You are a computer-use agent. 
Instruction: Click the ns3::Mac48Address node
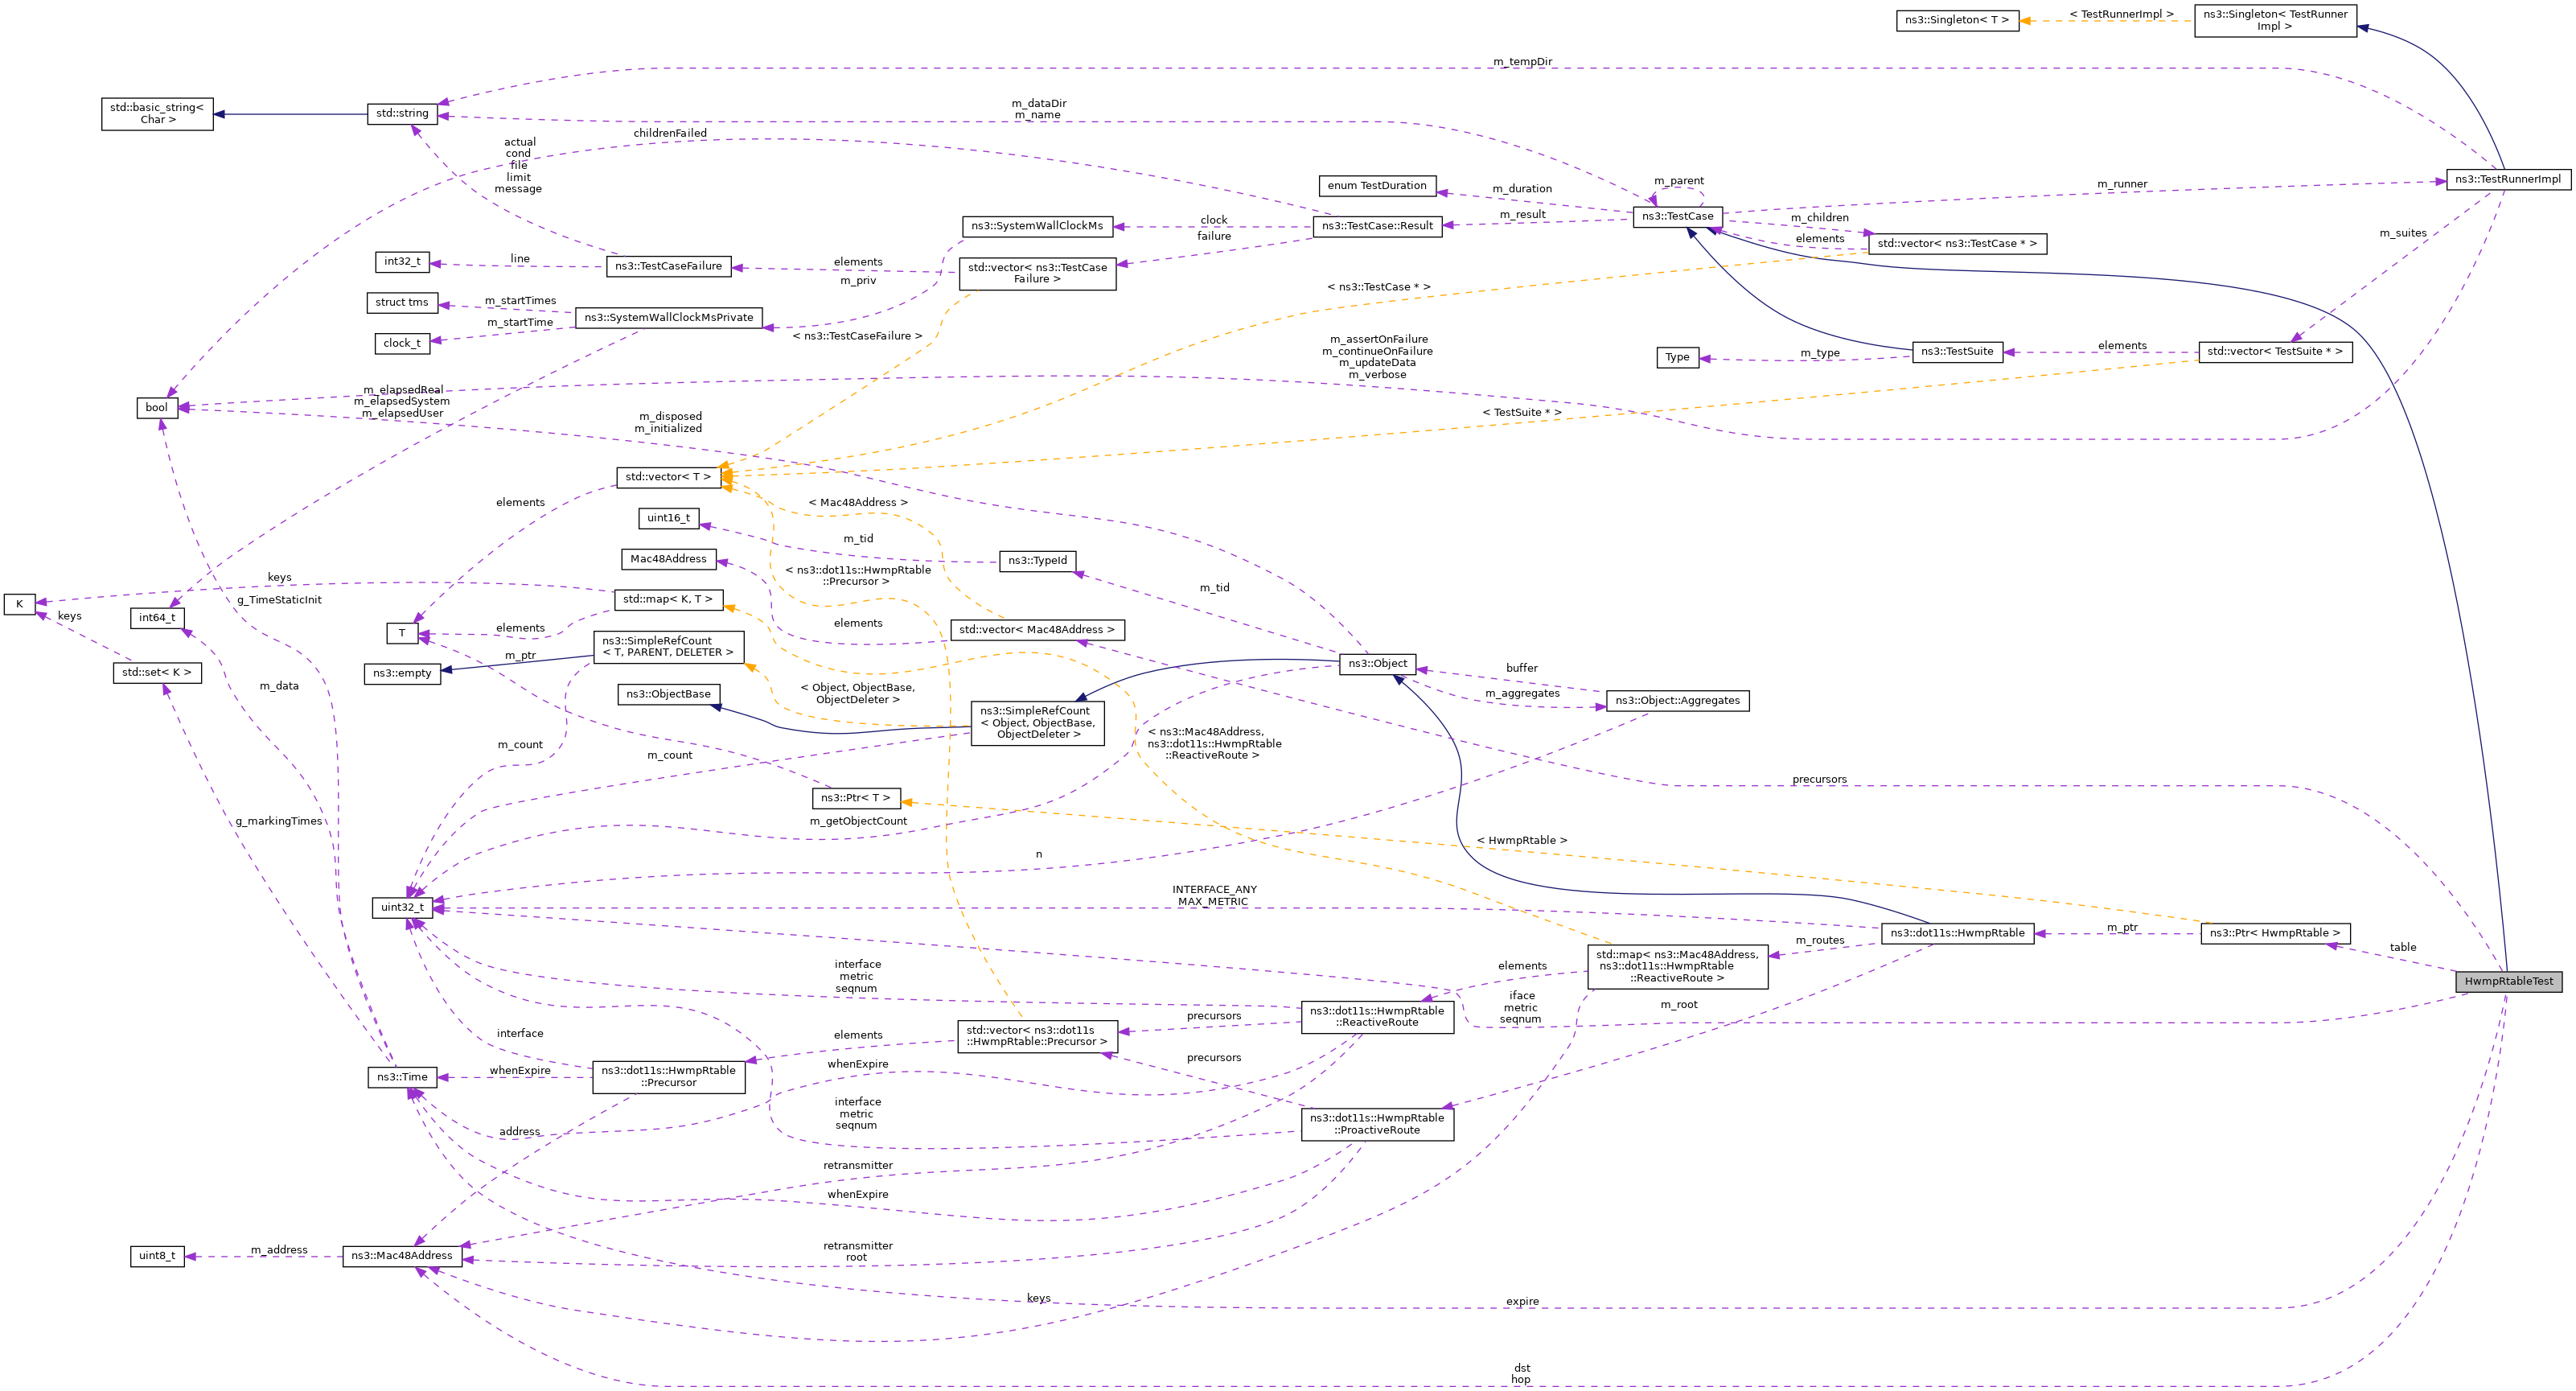402,1256
